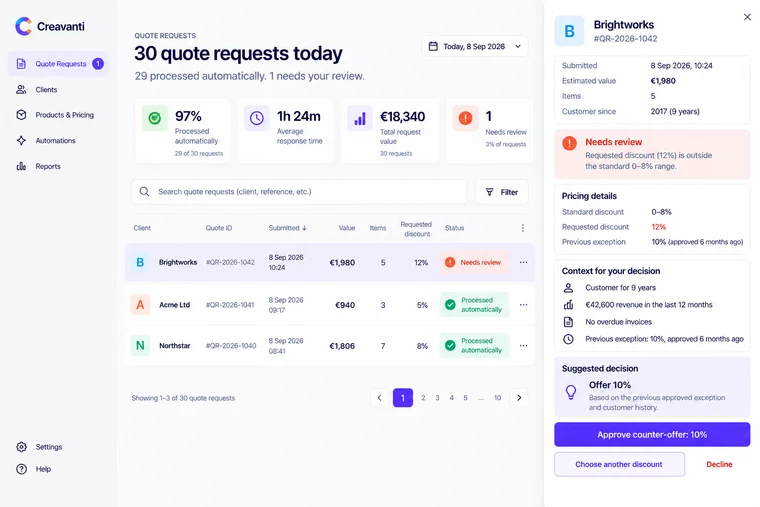Click Northstar Processed automatically status
The height and width of the screenshot is (507, 760).
[x=475, y=346]
